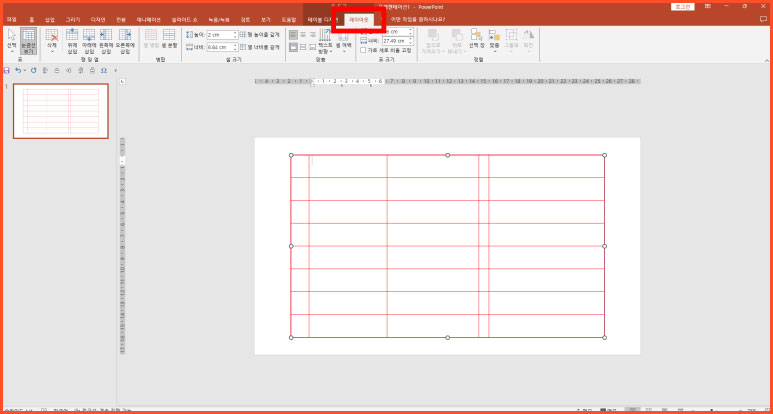Image resolution: width=773 pixels, height=414 pixels.
Task: Increase table width with stepper arrow
Action: pyautogui.click(x=411, y=39)
